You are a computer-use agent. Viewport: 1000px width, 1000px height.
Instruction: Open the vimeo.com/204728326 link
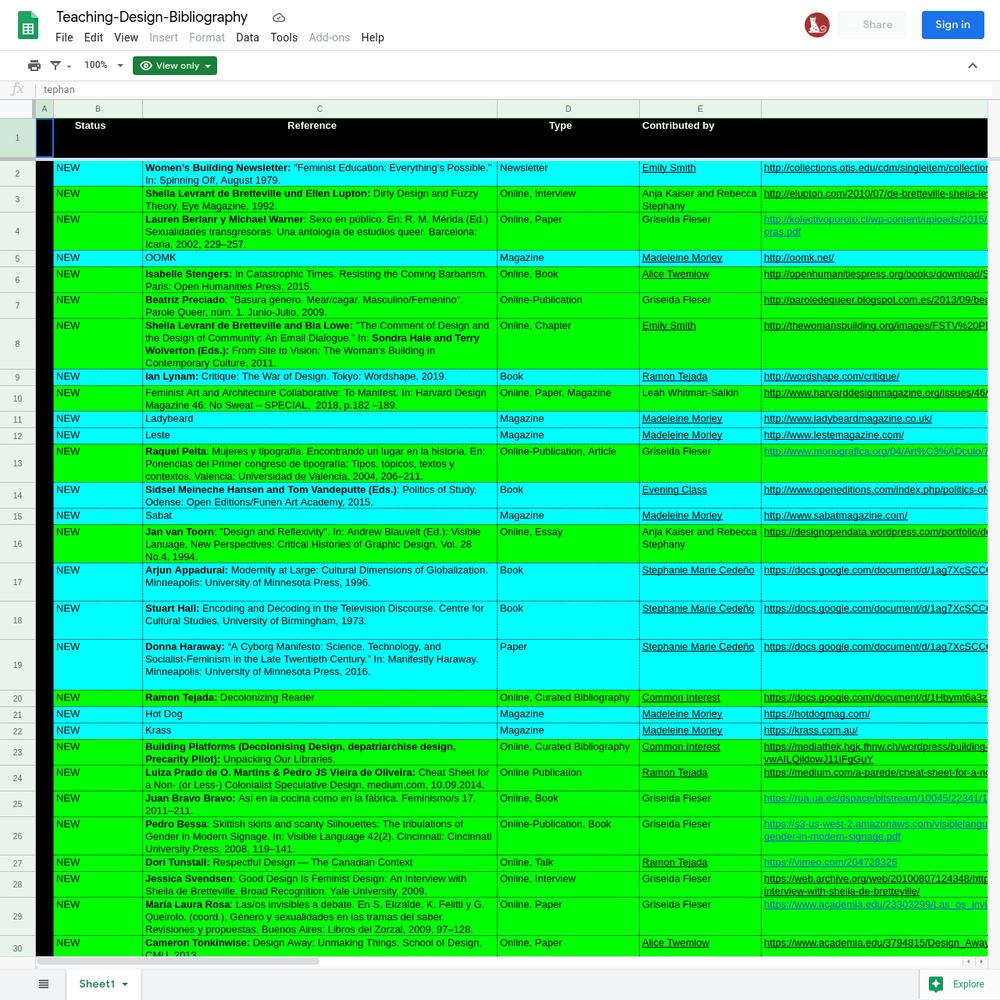point(830,862)
